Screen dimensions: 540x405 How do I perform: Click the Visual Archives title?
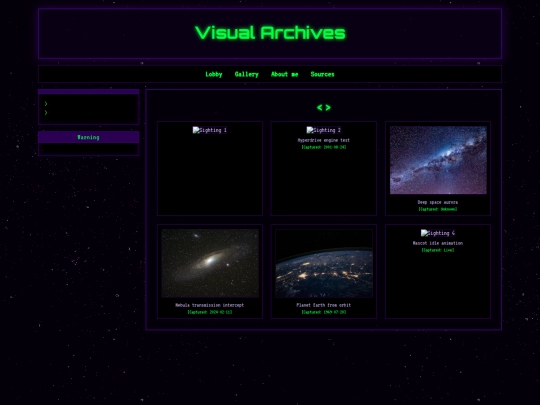point(270,33)
